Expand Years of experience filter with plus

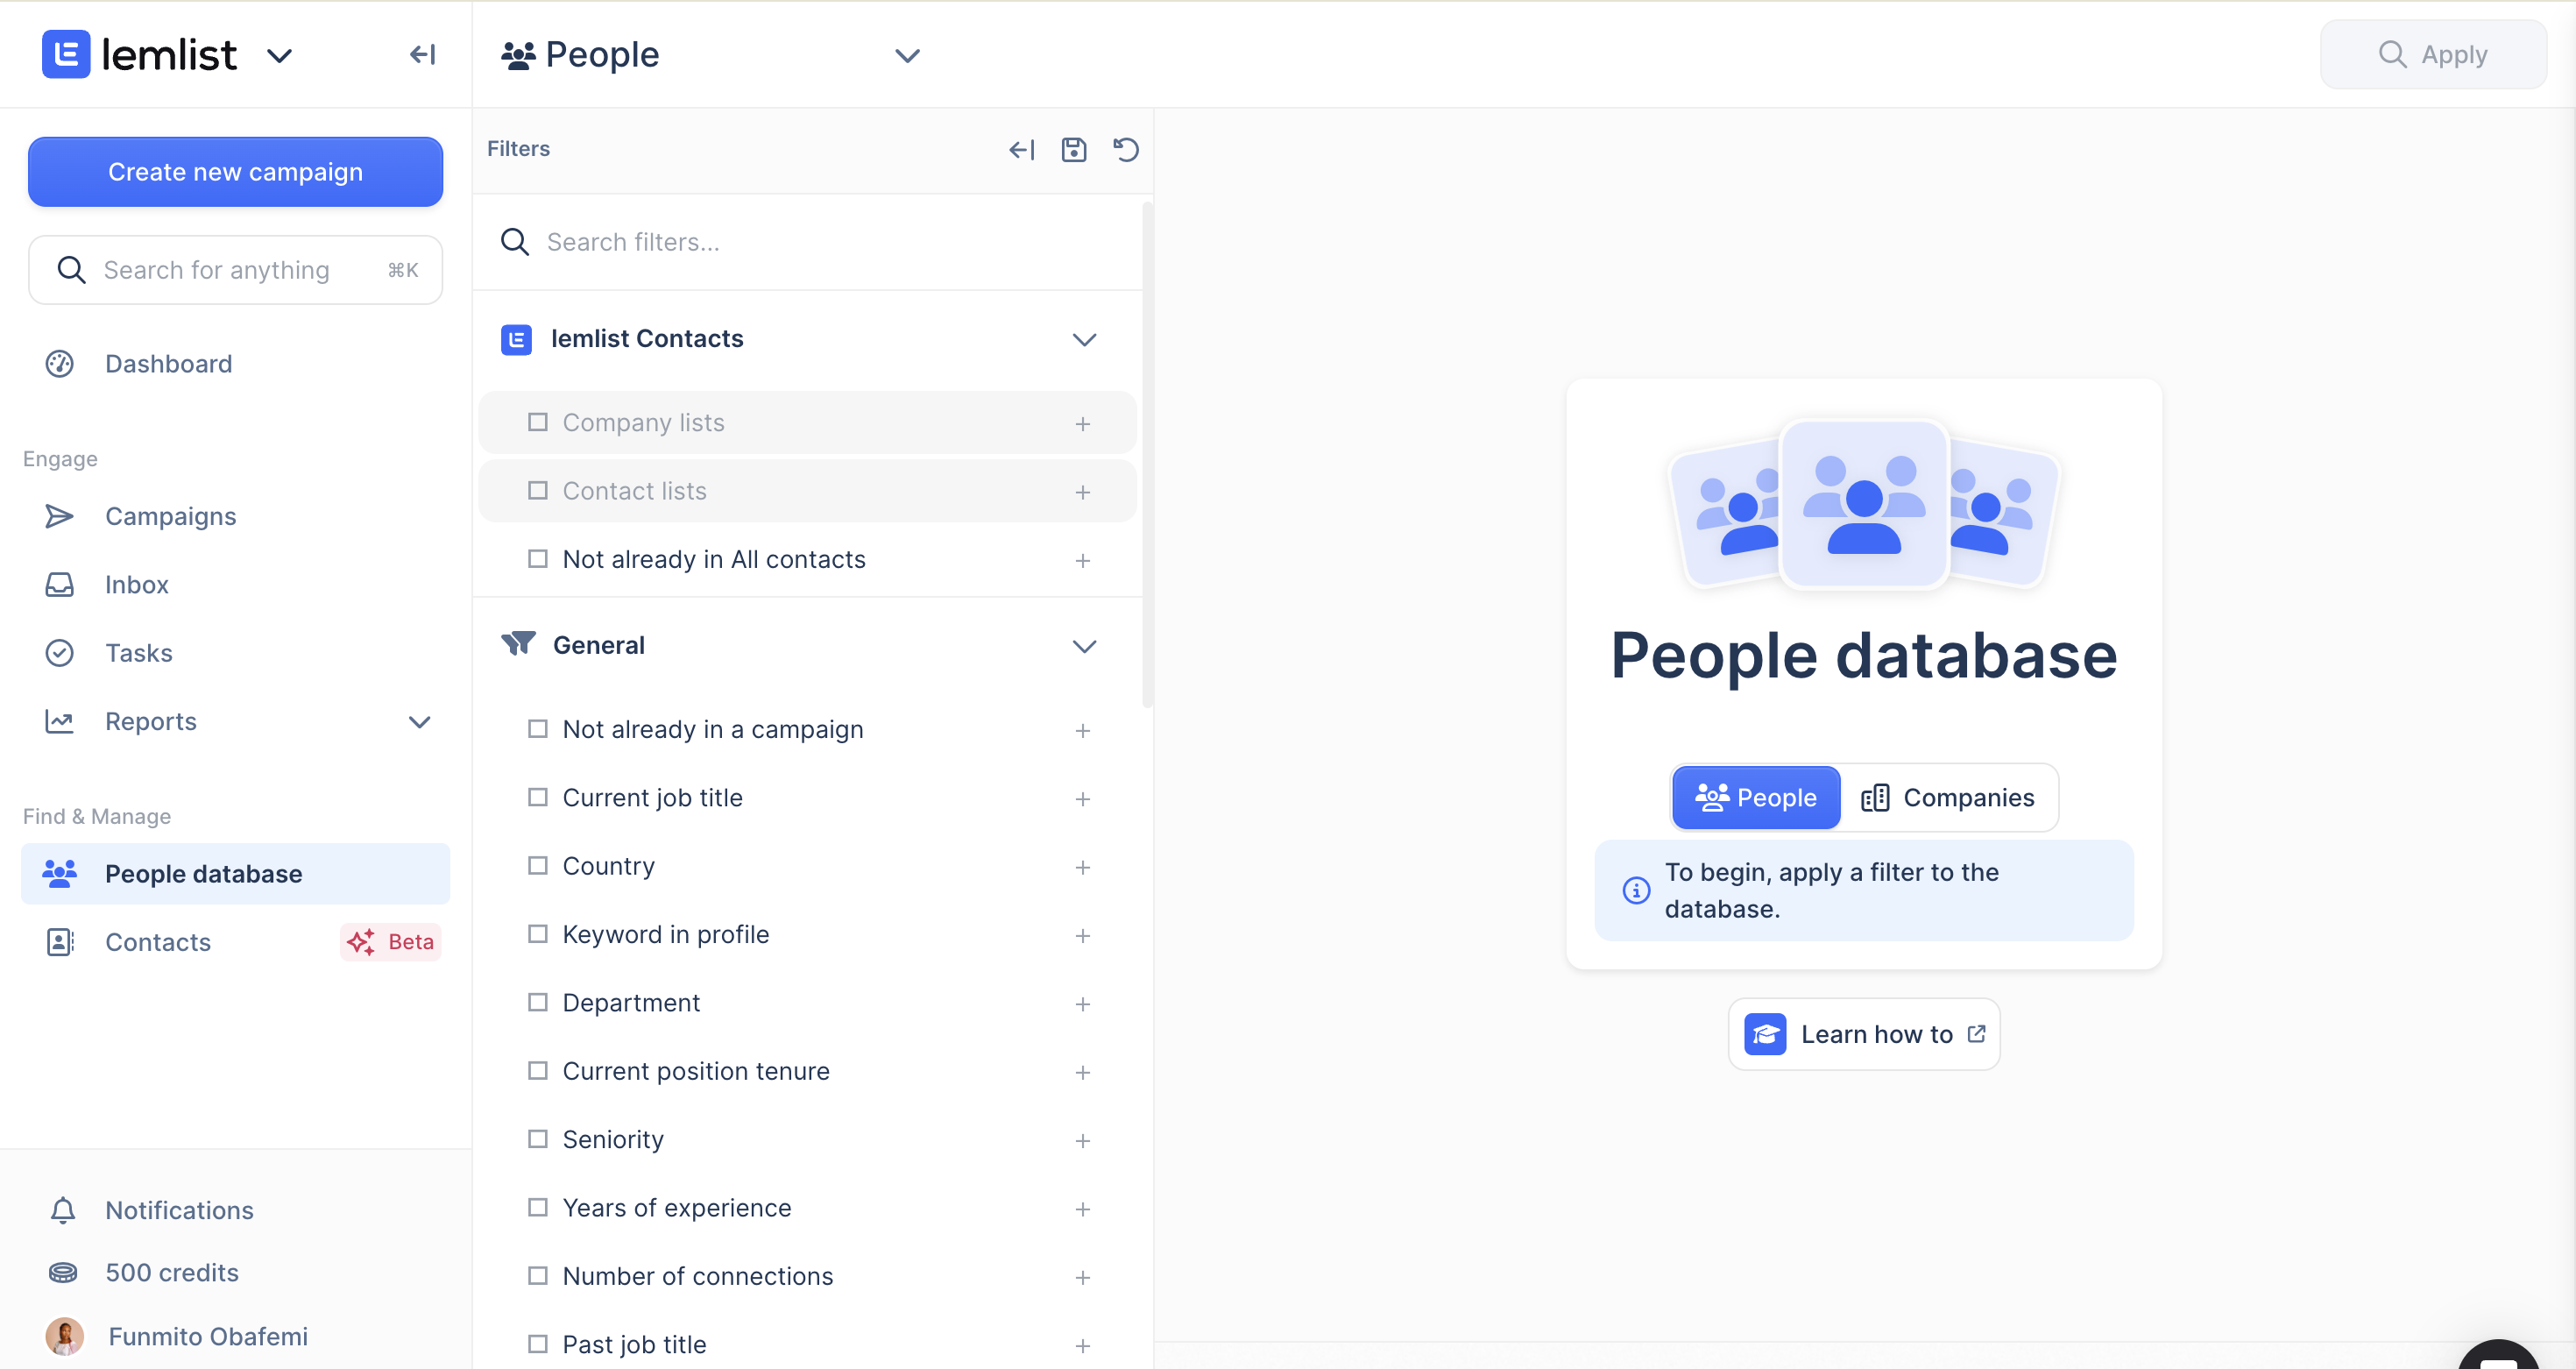pos(1083,1210)
